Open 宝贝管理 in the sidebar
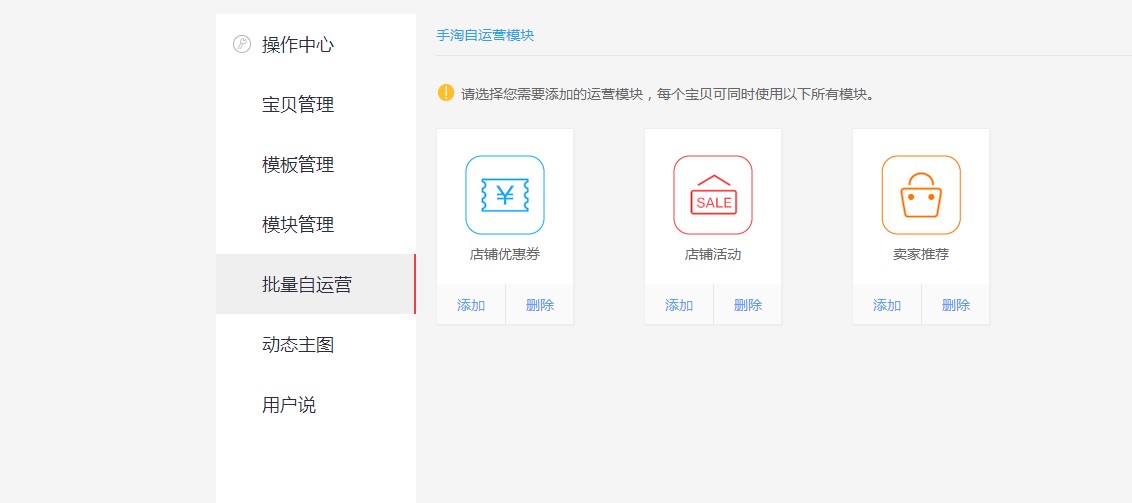The height and width of the screenshot is (503, 1132). 298,105
